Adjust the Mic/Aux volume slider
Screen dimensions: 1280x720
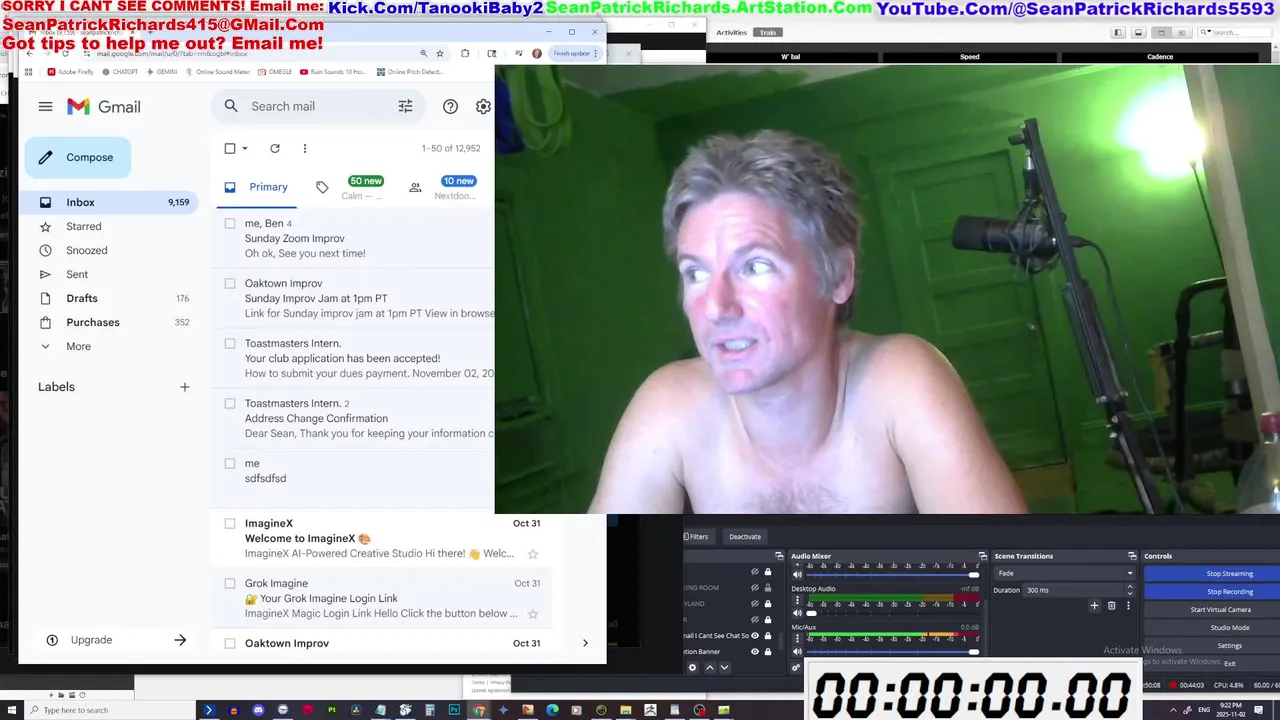893,651
